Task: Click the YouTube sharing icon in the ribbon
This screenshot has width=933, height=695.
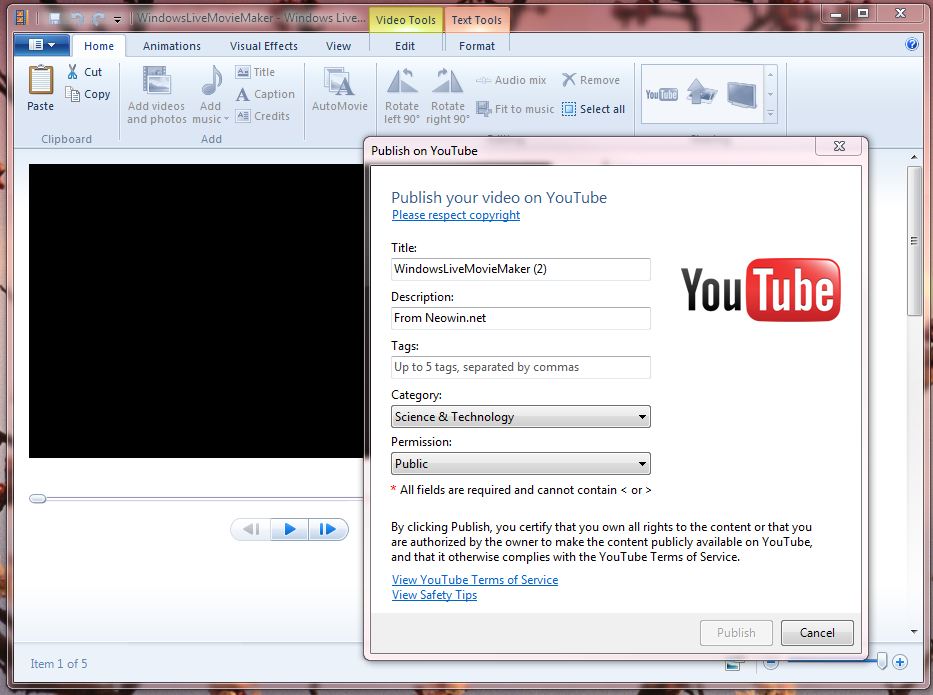Action: pyautogui.click(x=662, y=94)
